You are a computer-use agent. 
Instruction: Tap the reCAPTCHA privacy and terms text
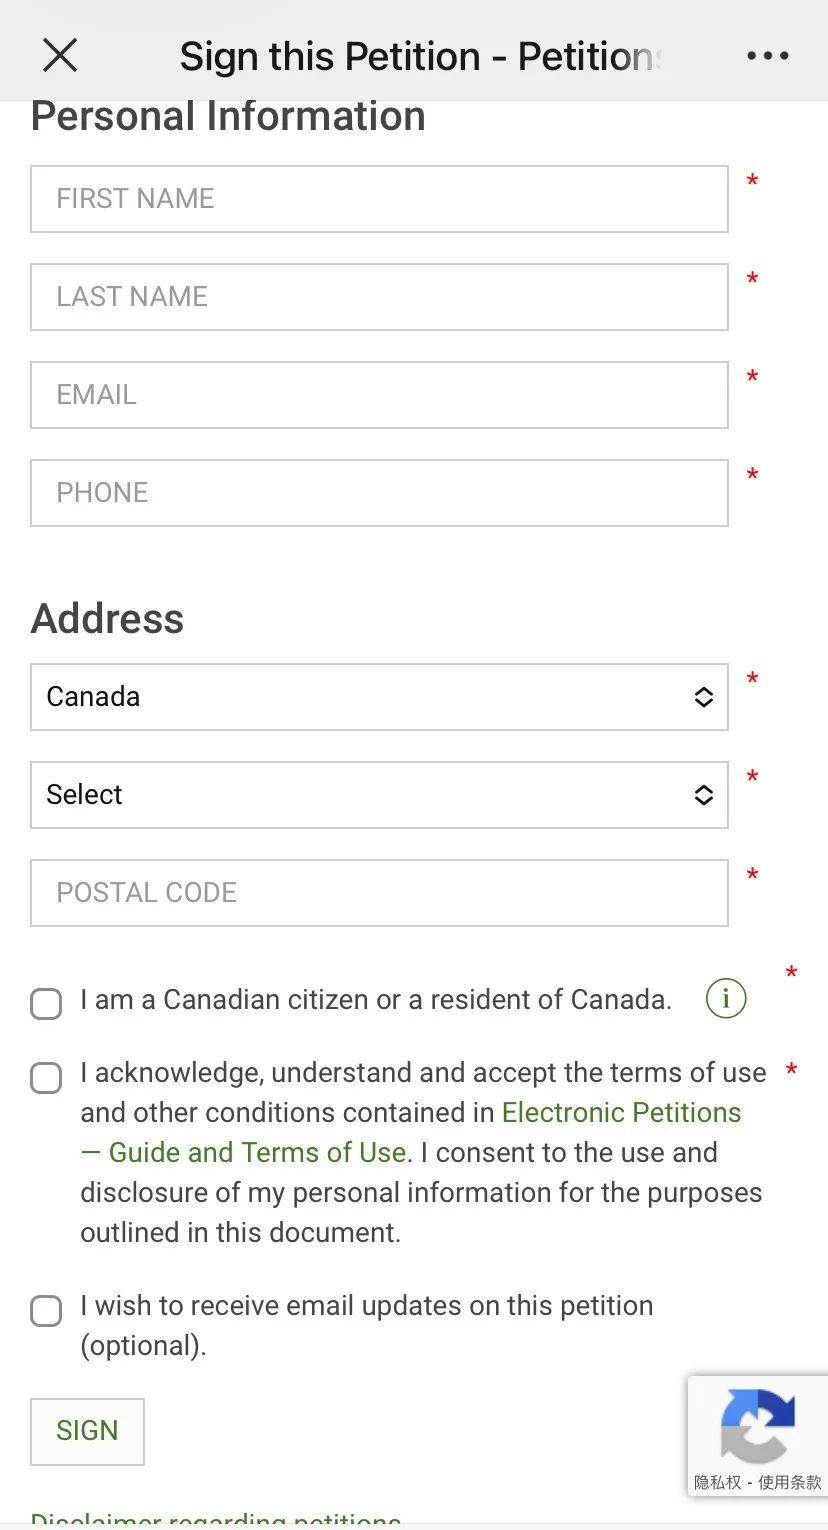pos(758,1482)
